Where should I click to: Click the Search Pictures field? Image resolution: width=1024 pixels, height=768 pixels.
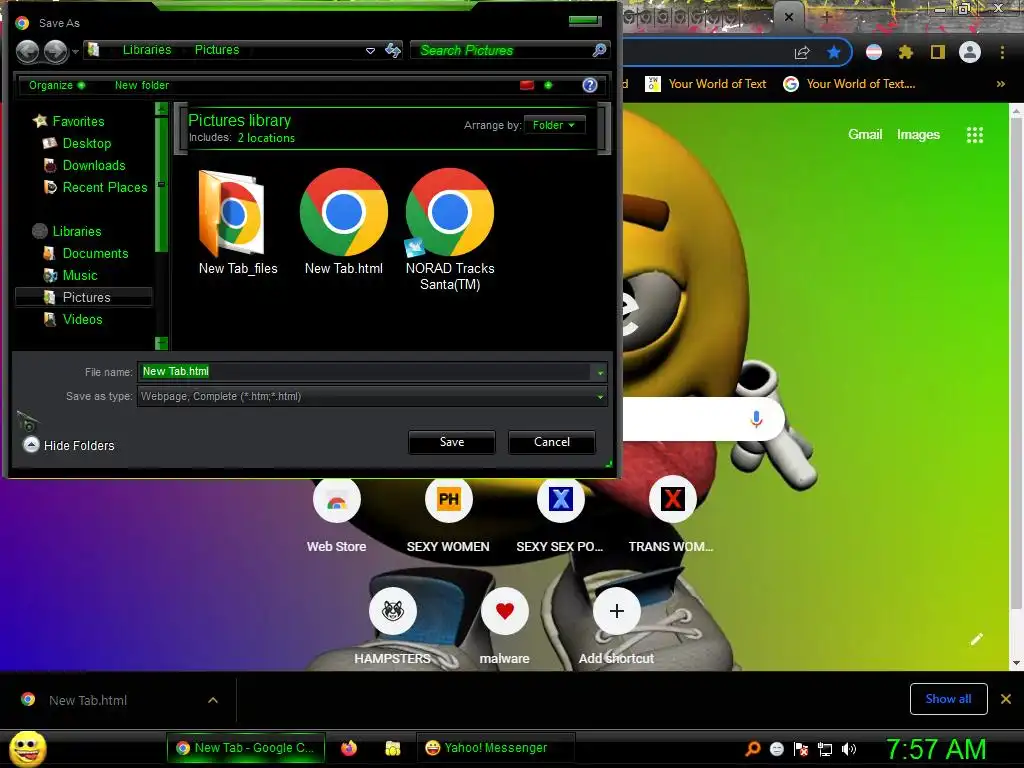pyautogui.click(x=503, y=50)
